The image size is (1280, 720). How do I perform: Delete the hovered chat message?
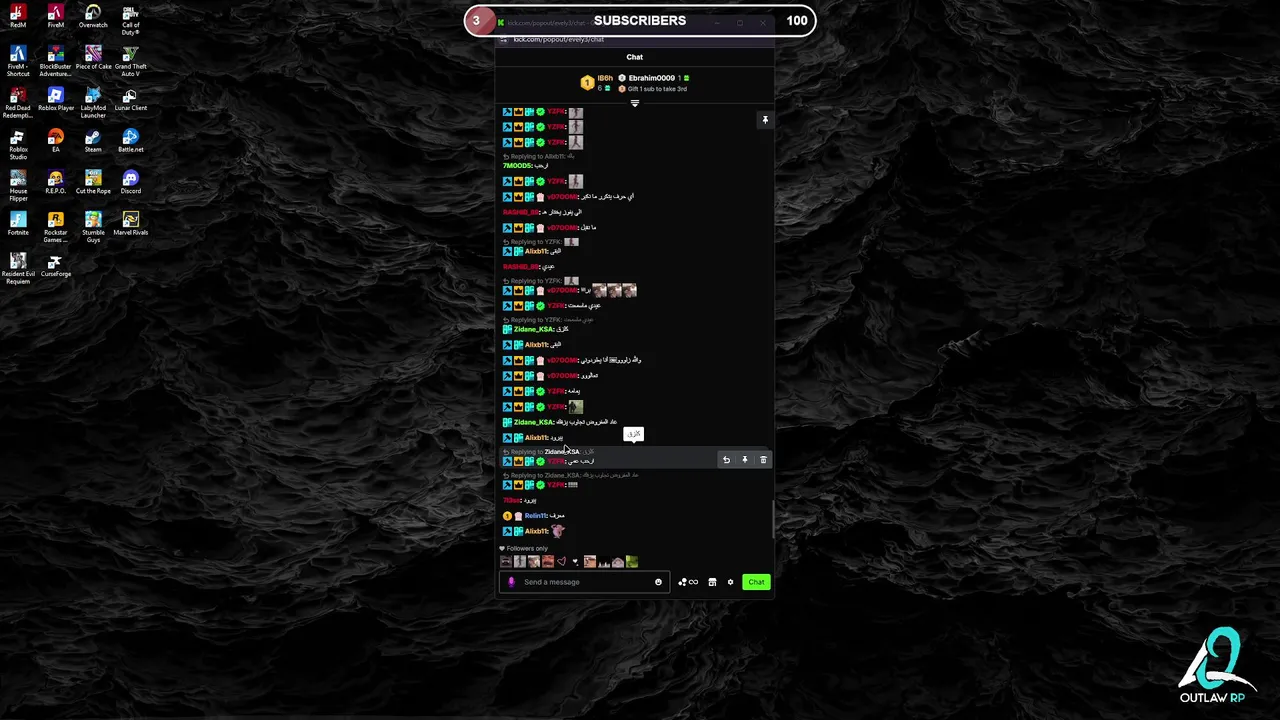pos(763,460)
